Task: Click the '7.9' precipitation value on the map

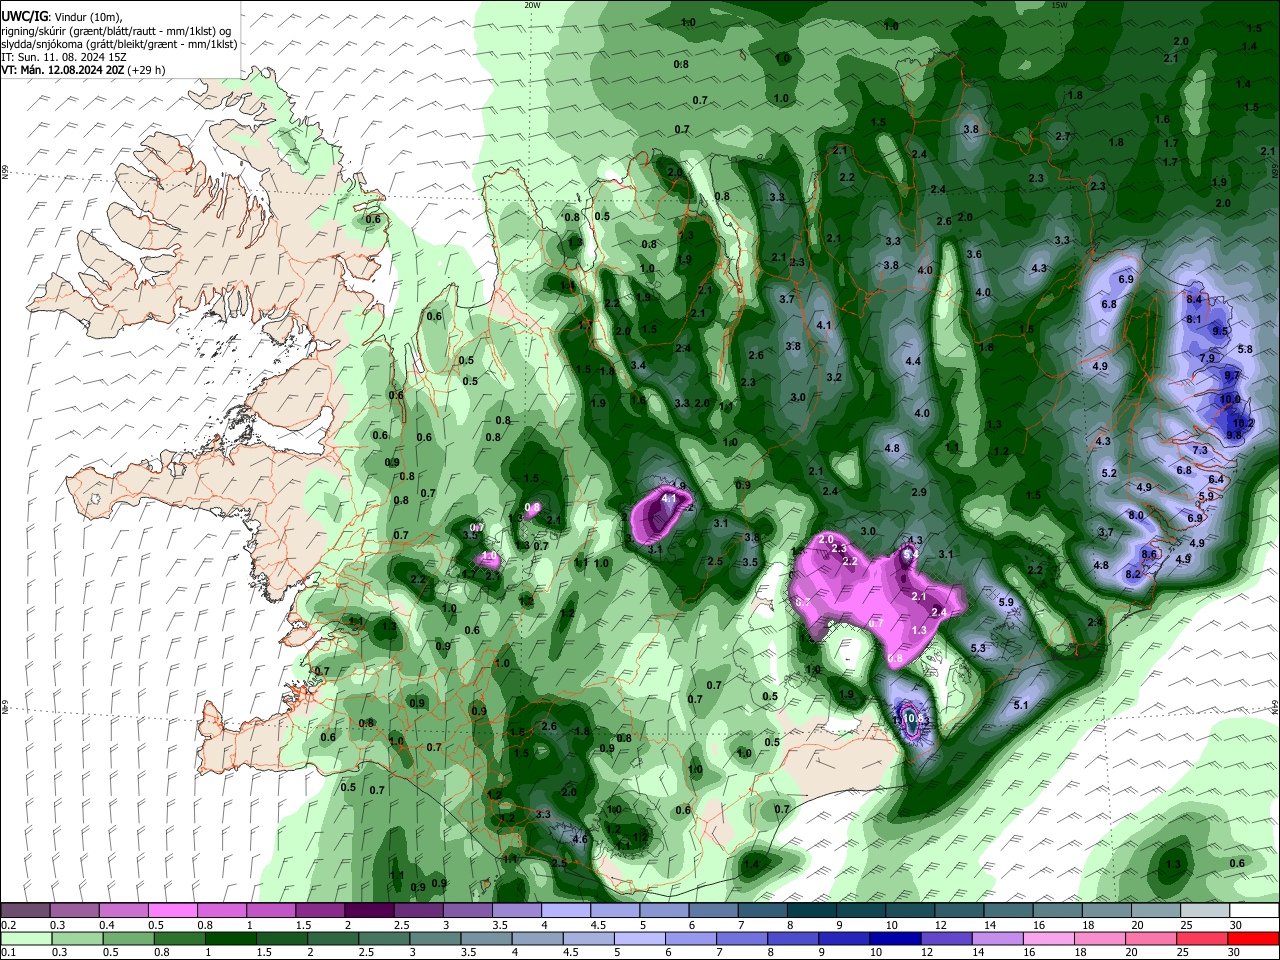Action: tap(1207, 358)
